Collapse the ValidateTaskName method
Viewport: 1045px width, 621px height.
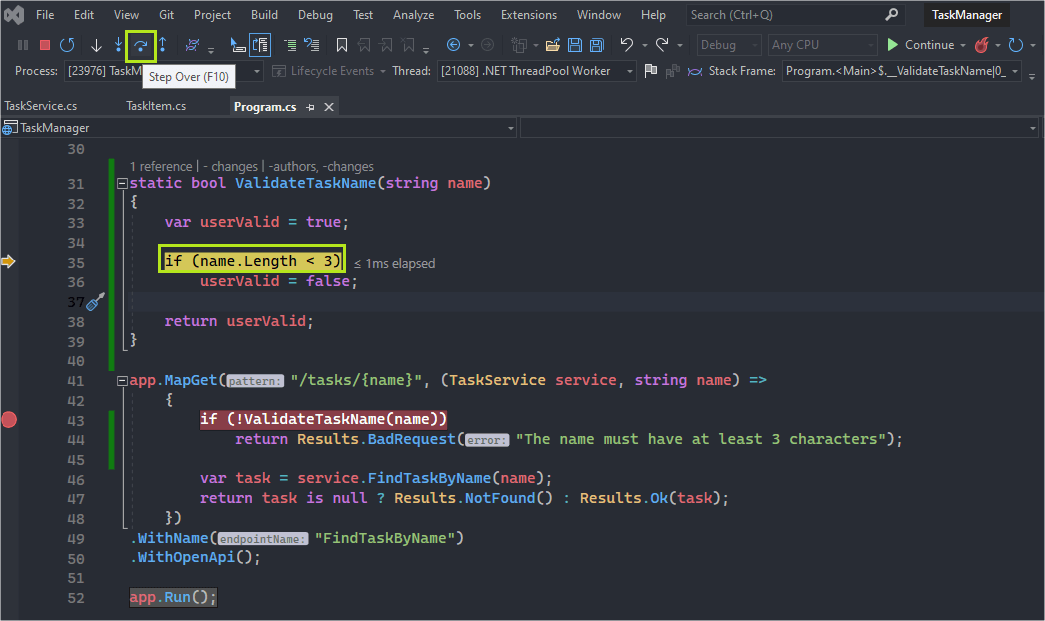pos(122,183)
